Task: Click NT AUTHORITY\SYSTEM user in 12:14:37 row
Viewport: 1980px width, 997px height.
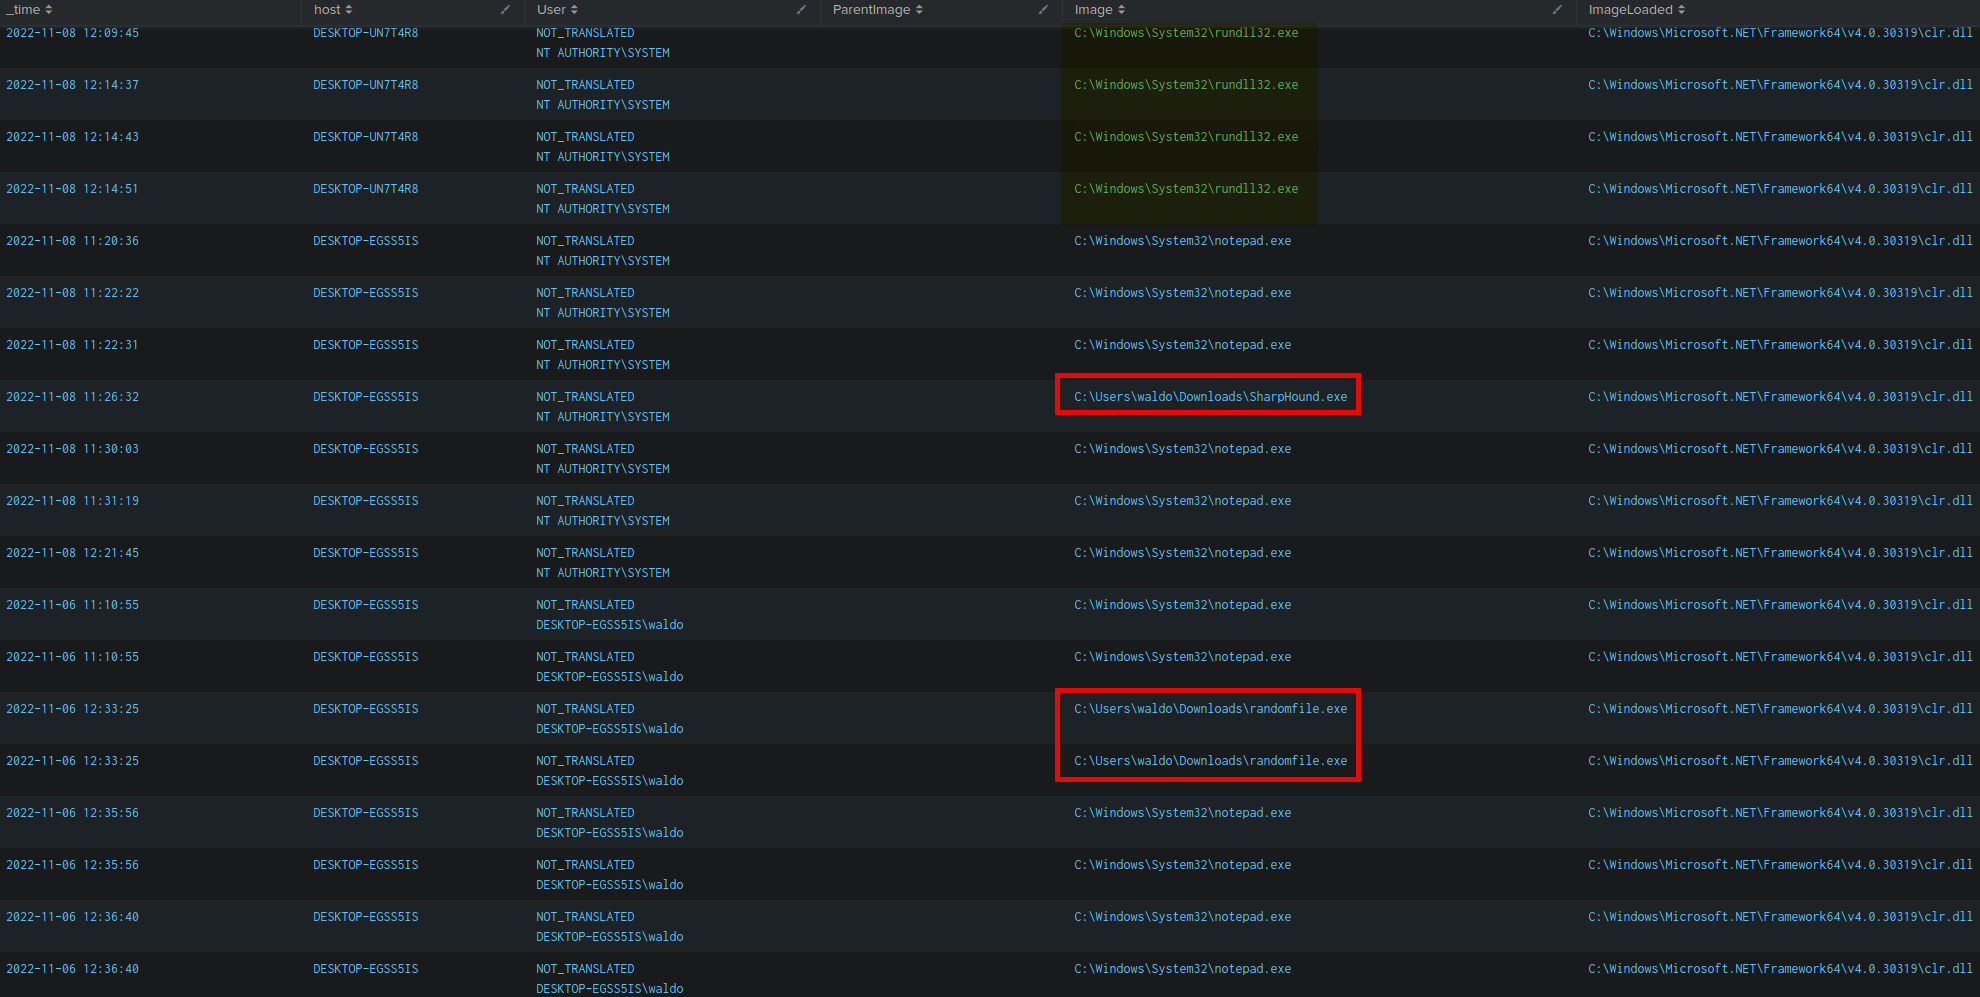Action: (x=602, y=105)
